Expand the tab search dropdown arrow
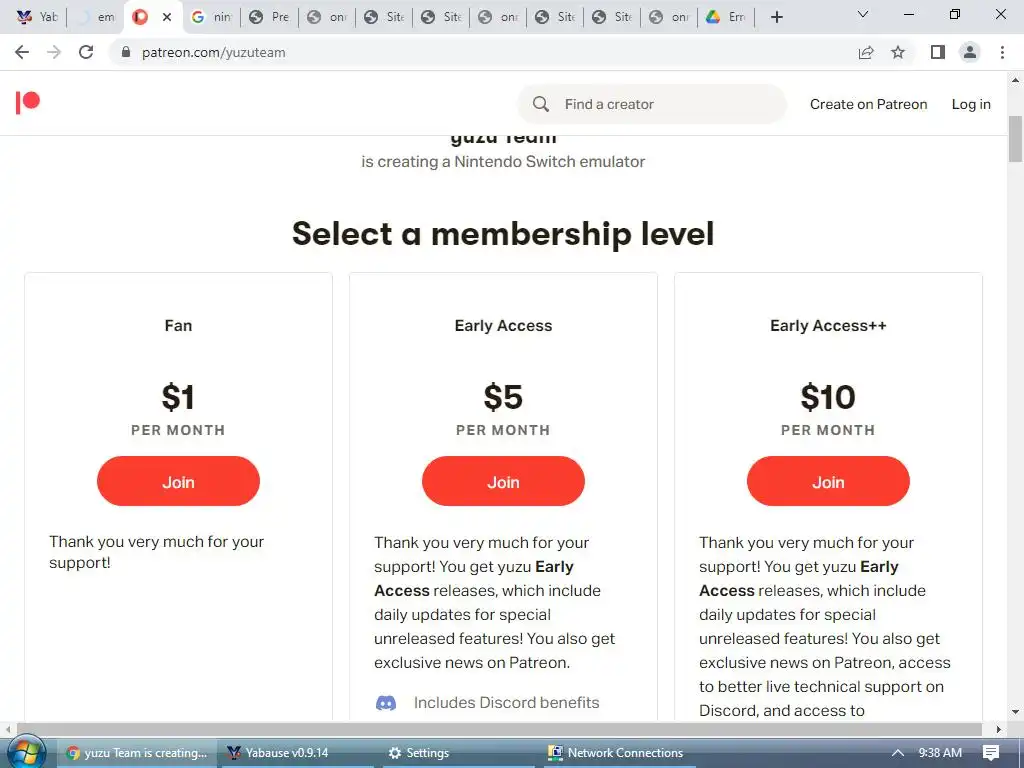The image size is (1024, 768). (x=863, y=15)
